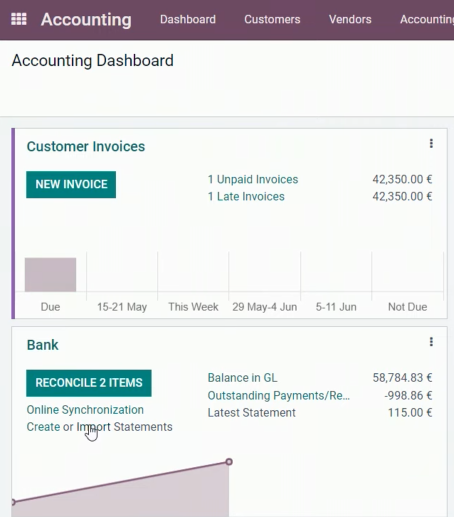Screen dimensions: 454x517
Task: Open Customer Invoices card kebab menu
Action: [x=431, y=143]
